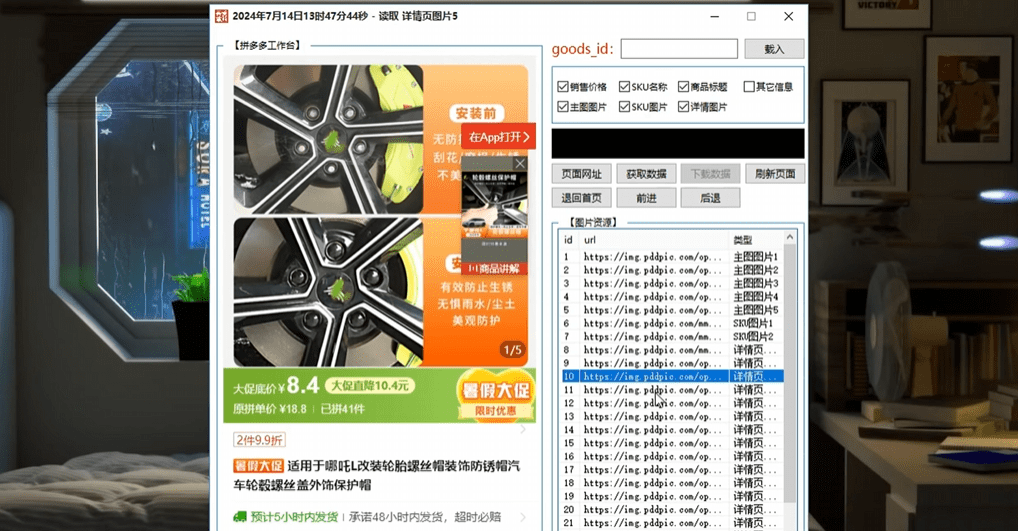
Task: Click the 下载数据 button
Action: [x=710, y=174]
